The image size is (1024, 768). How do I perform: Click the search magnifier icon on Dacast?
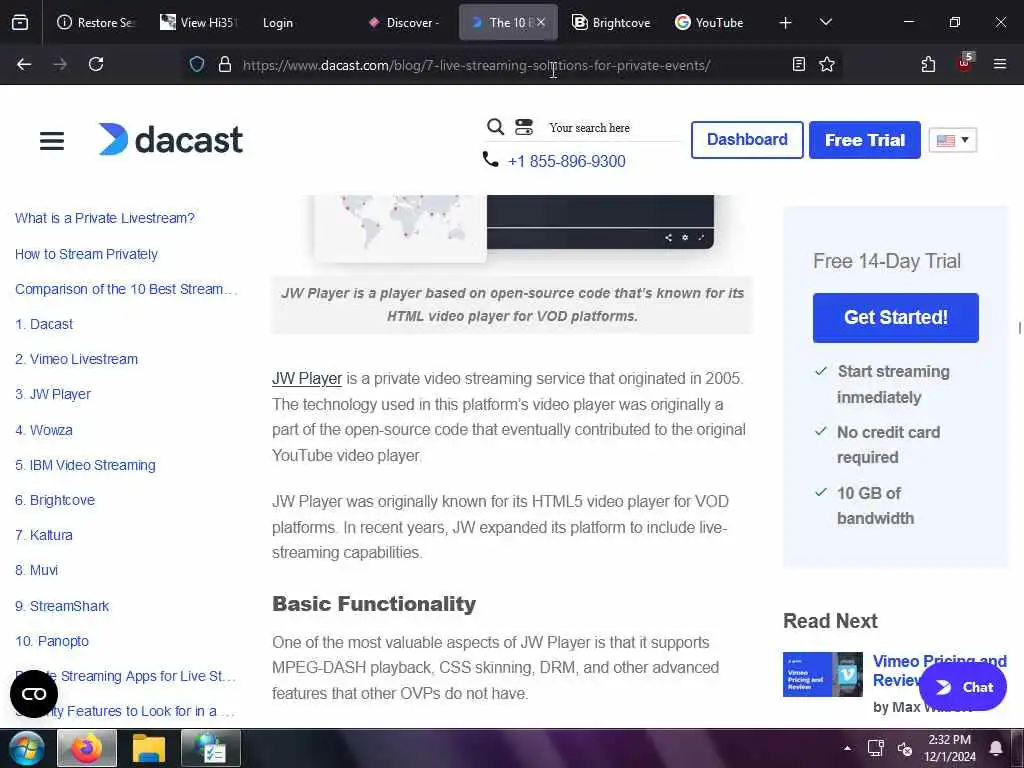(496, 127)
